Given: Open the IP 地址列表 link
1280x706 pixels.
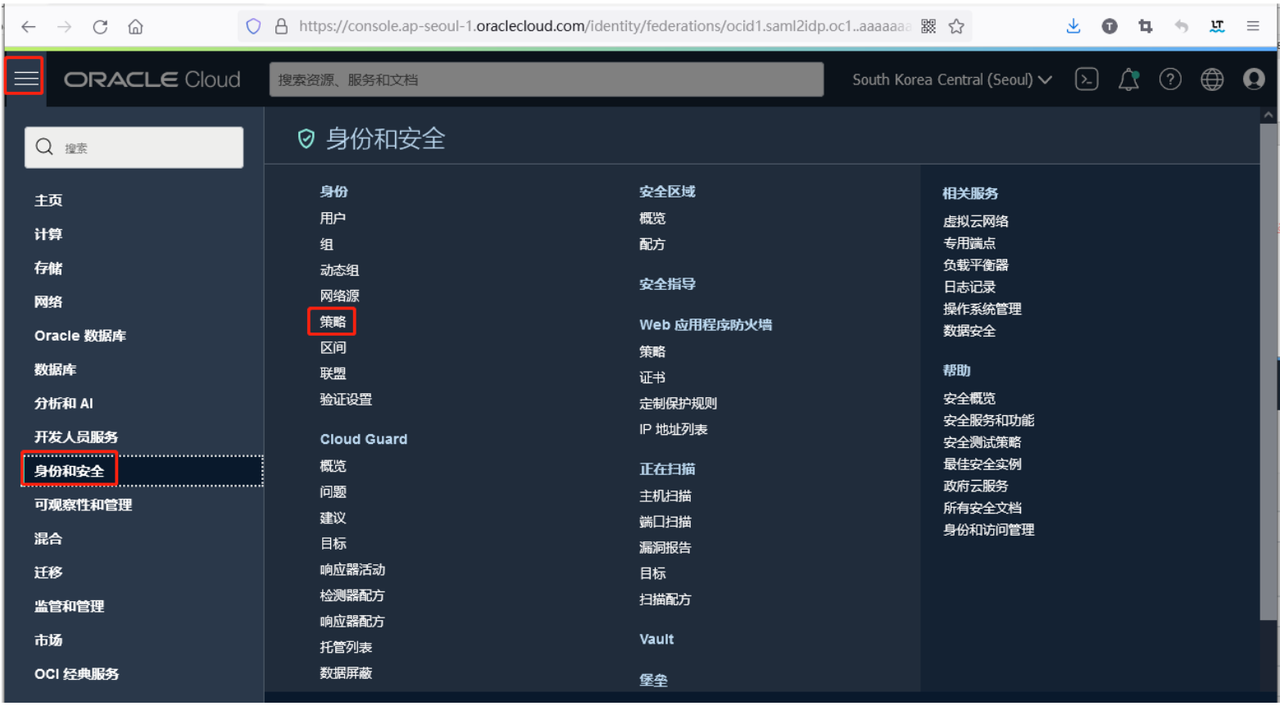Looking at the screenshot, I should 673,429.
